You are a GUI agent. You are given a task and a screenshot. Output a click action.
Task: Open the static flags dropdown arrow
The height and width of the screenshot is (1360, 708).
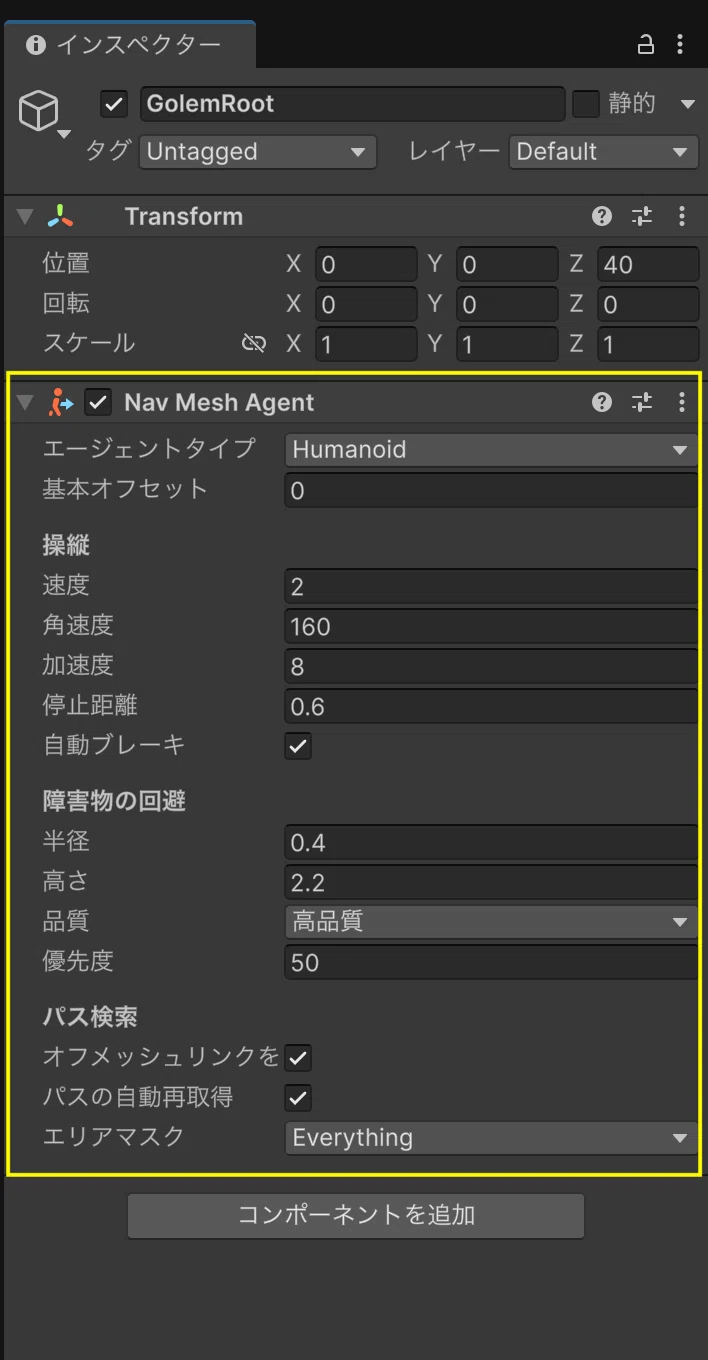687,104
